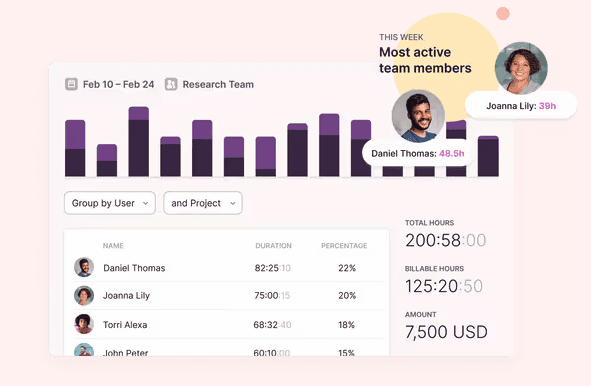Click Daniel Thomas large profile photo
Viewport: 591px width, 386px height.
click(x=418, y=116)
